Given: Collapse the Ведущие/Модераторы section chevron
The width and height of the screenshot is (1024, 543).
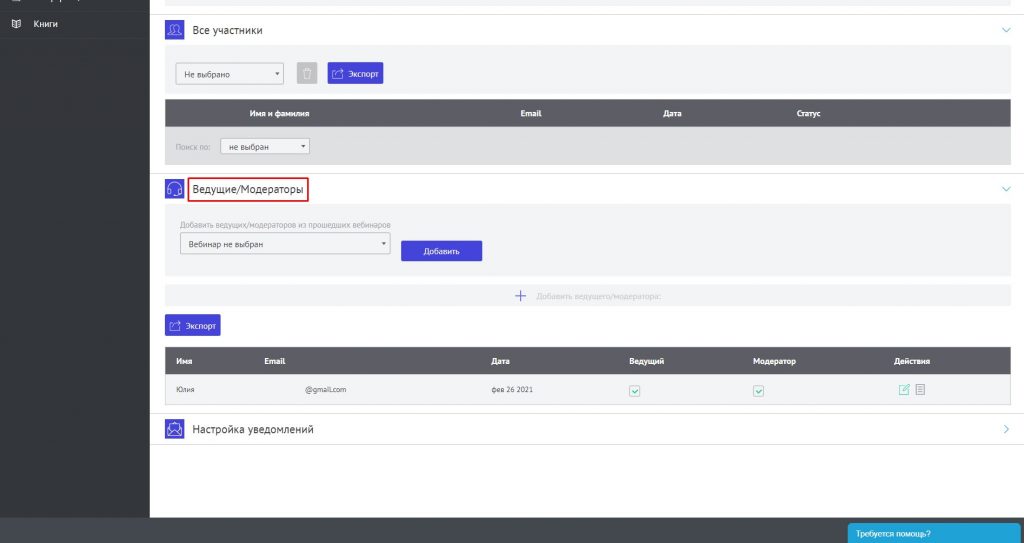Looking at the screenshot, I should tap(1006, 188).
